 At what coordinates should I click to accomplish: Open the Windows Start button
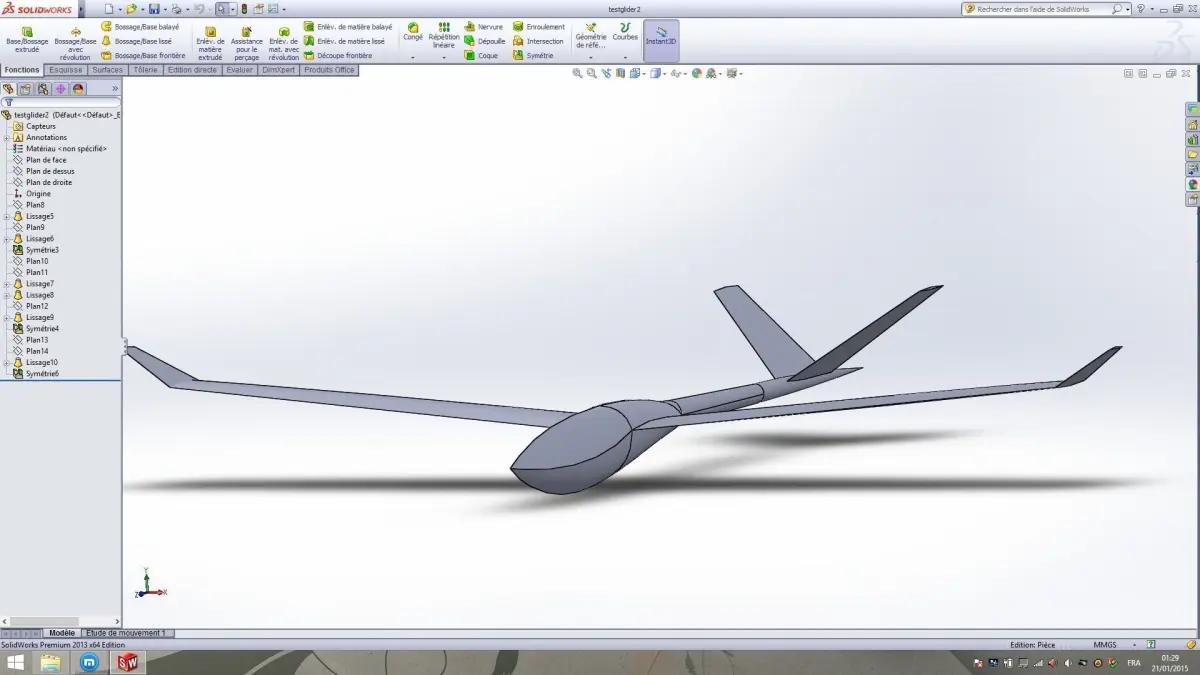pyautogui.click(x=16, y=662)
